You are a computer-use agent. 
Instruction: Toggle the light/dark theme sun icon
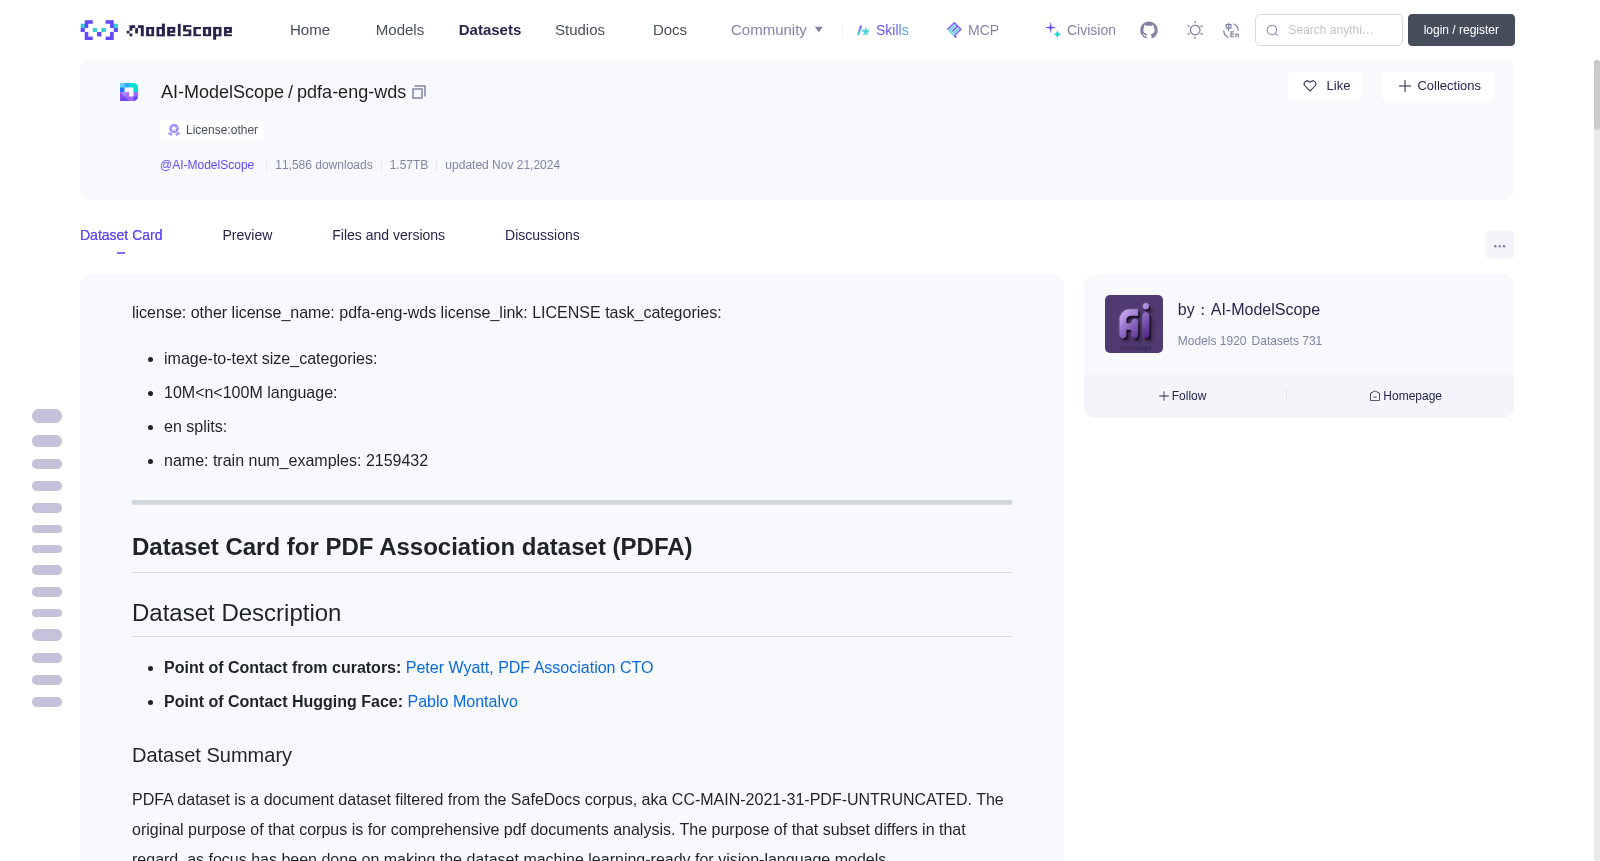pyautogui.click(x=1195, y=30)
